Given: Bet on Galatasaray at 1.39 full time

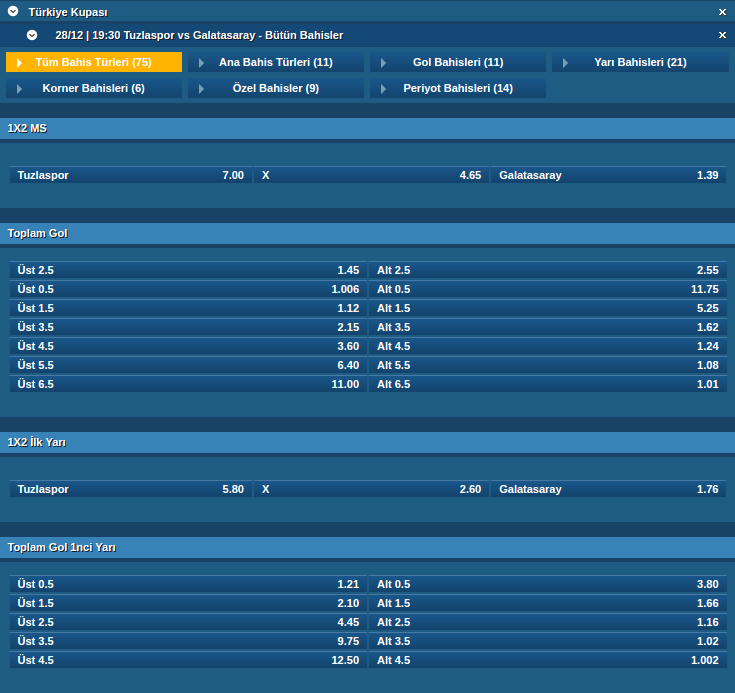Looking at the screenshot, I should pos(608,175).
